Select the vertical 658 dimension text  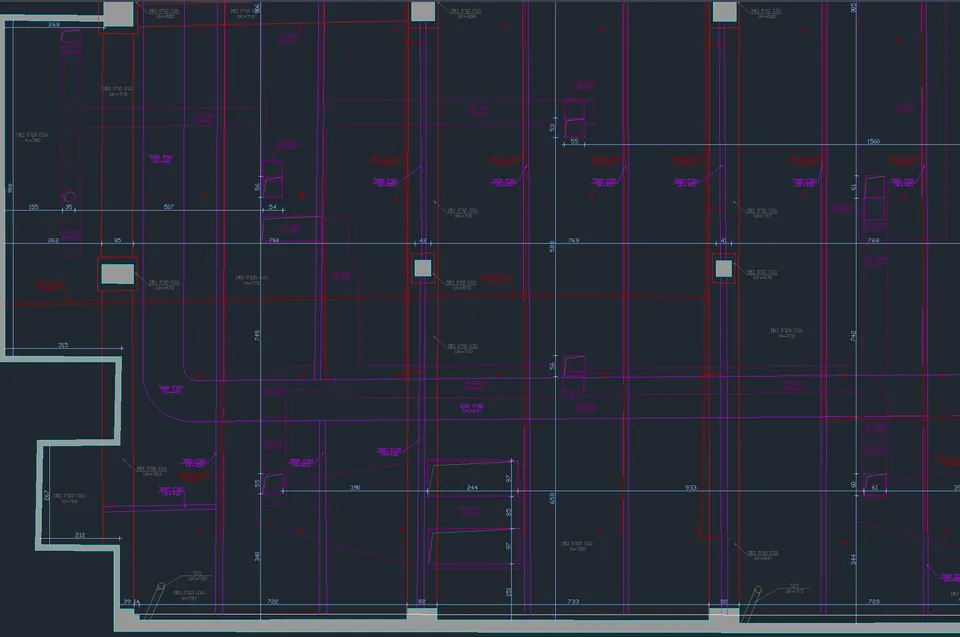pyautogui.click(x=552, y=498)
